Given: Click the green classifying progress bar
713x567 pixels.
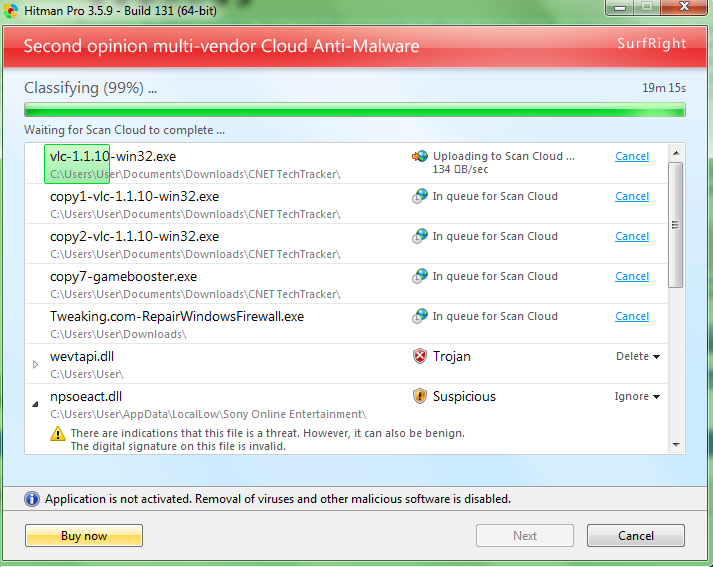Looking at the screenshot, I should pyautogui.click(x=355, y=110).
